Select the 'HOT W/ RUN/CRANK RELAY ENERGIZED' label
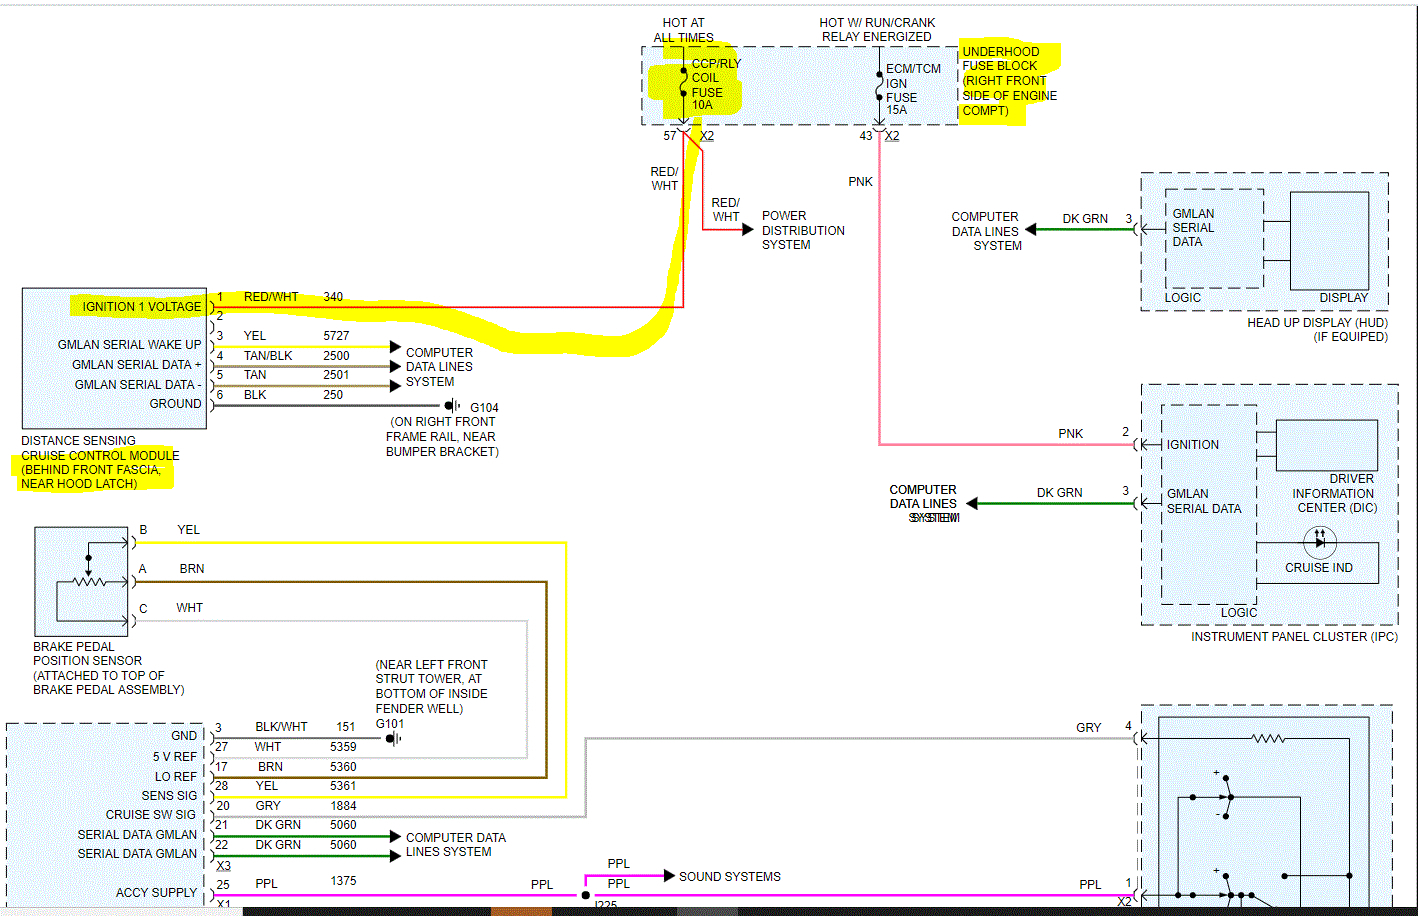Screen dimensions: 1418x916 (x=877, y=30)
